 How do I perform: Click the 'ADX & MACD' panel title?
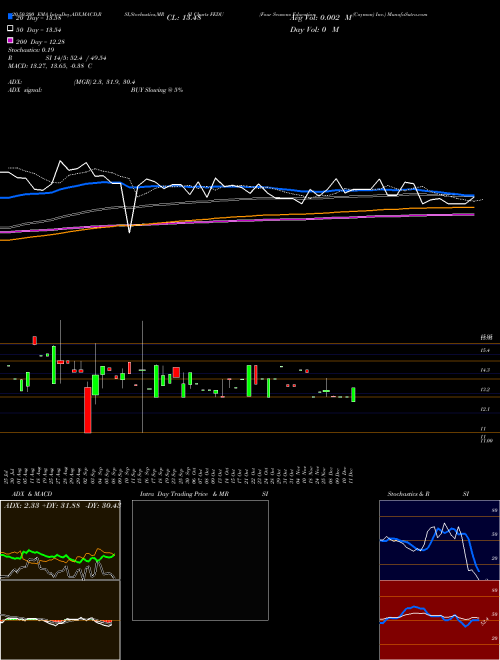click(x=32, y=494)
